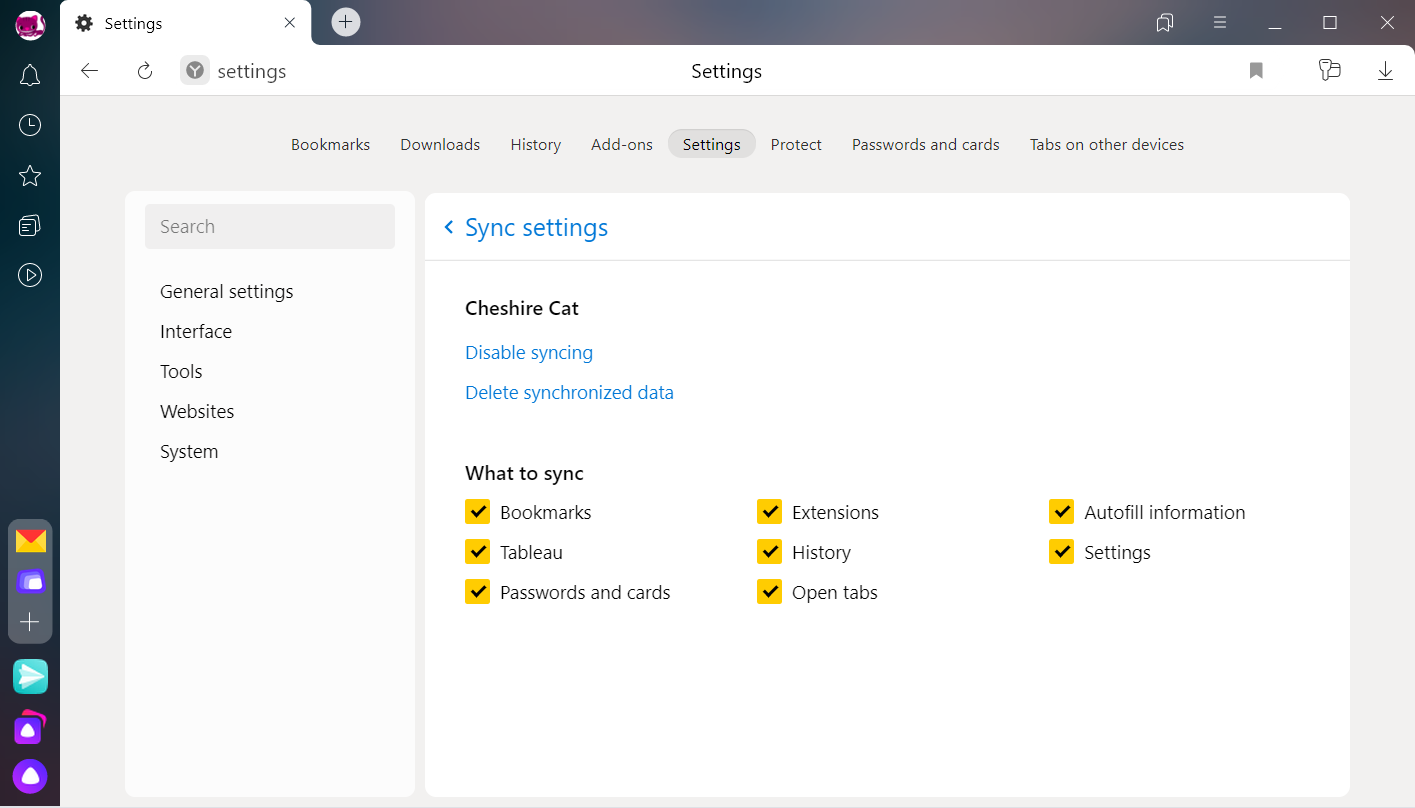
Task: Open downloads arrow icon in toolbar
Action: (x=1385, y=71)
